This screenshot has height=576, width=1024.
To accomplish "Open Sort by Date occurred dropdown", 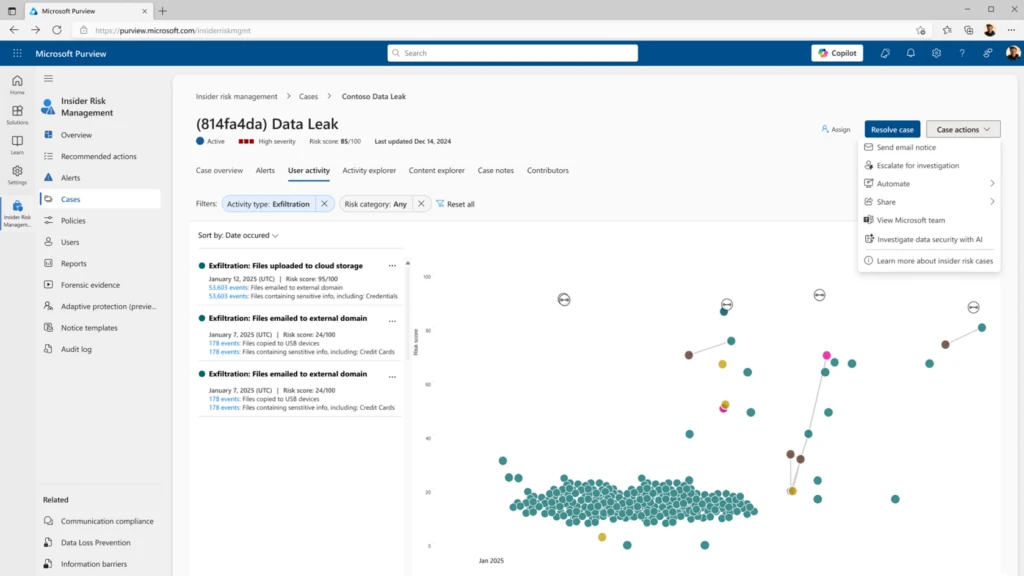I will 238,235.
